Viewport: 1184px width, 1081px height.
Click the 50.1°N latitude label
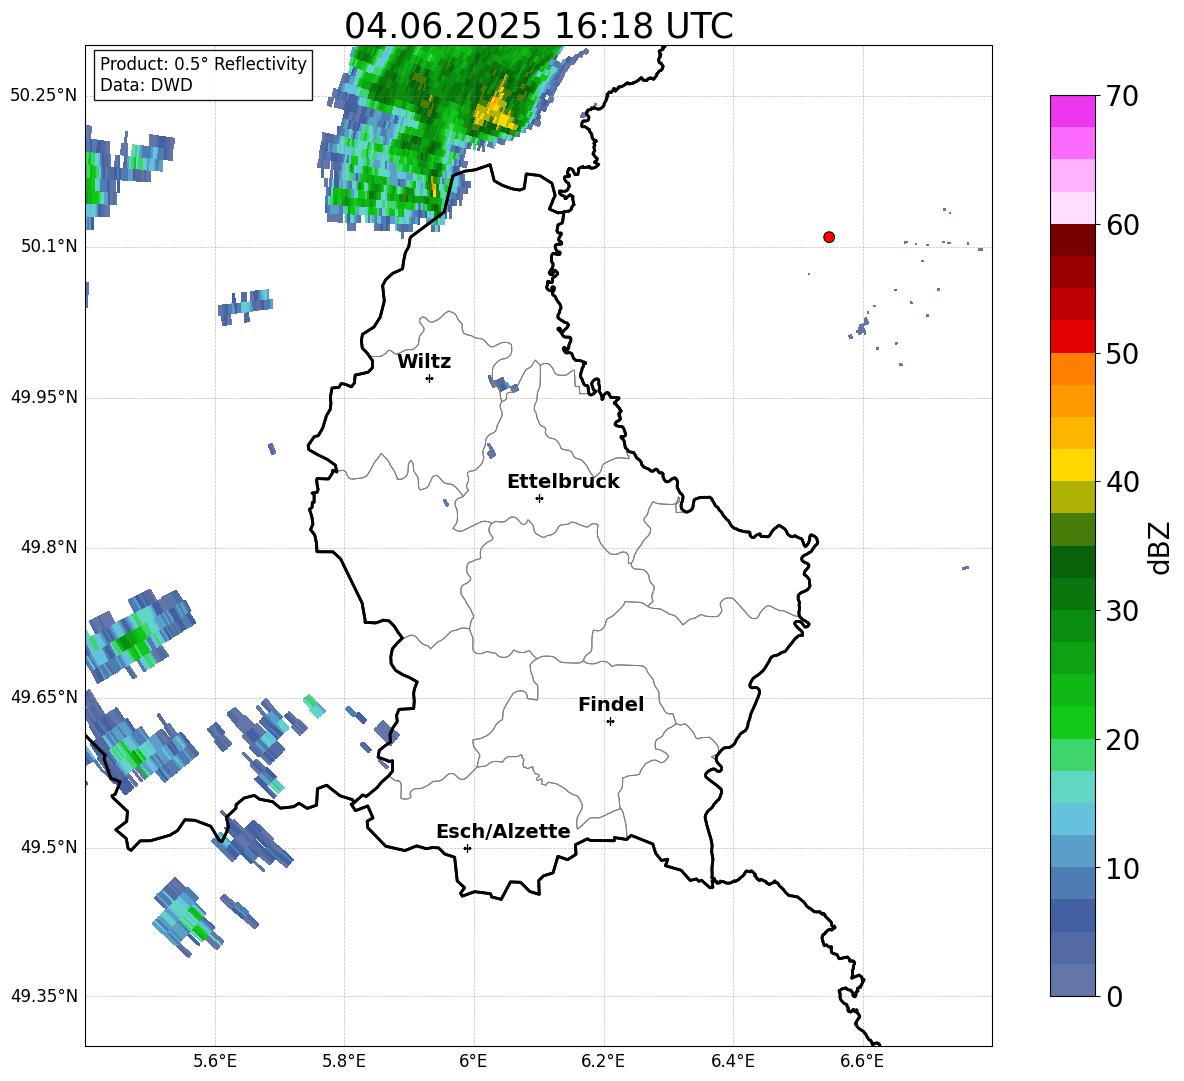pos(49,246)
